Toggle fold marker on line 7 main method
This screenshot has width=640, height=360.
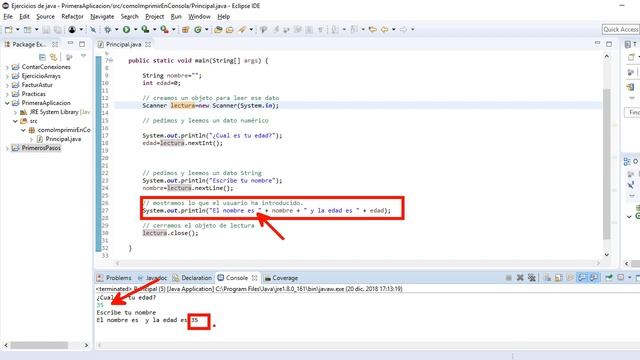coord(111,60)
